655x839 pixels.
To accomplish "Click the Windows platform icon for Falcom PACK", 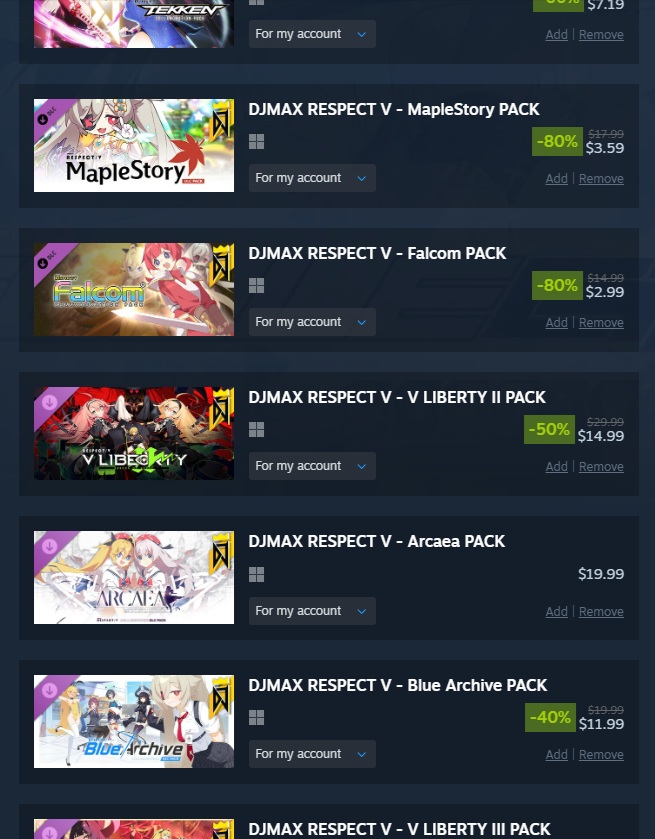I will point(256,286).
